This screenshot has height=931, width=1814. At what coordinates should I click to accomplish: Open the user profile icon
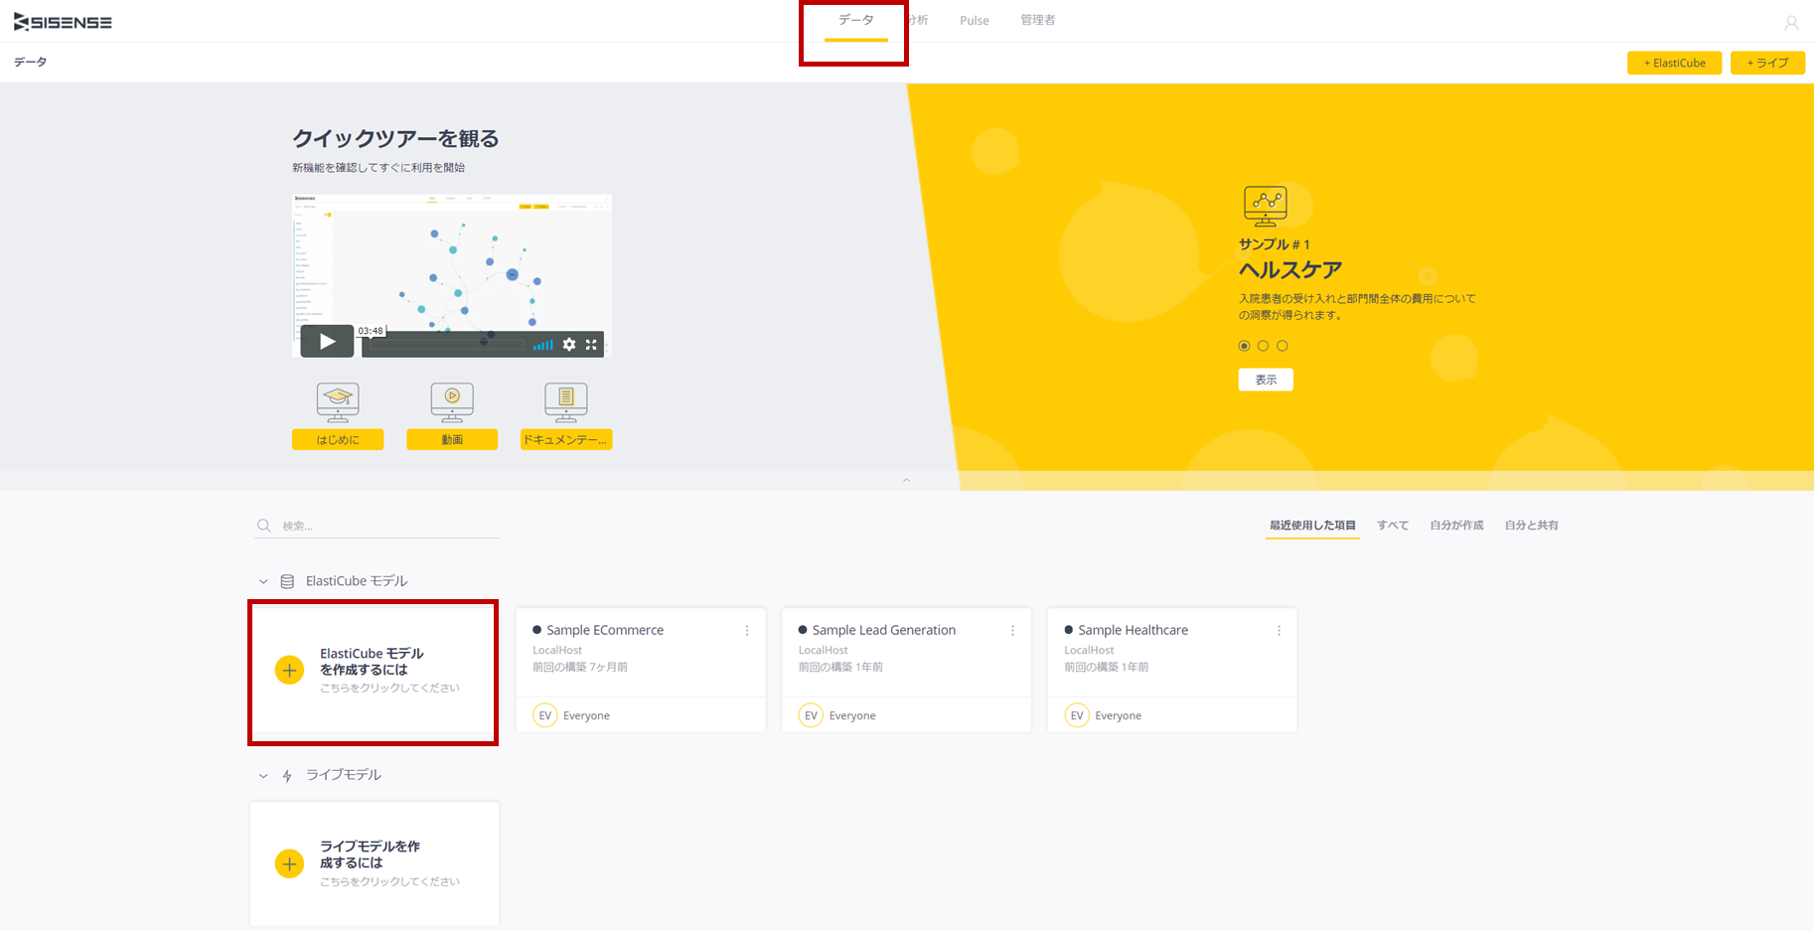[1791, 22]
